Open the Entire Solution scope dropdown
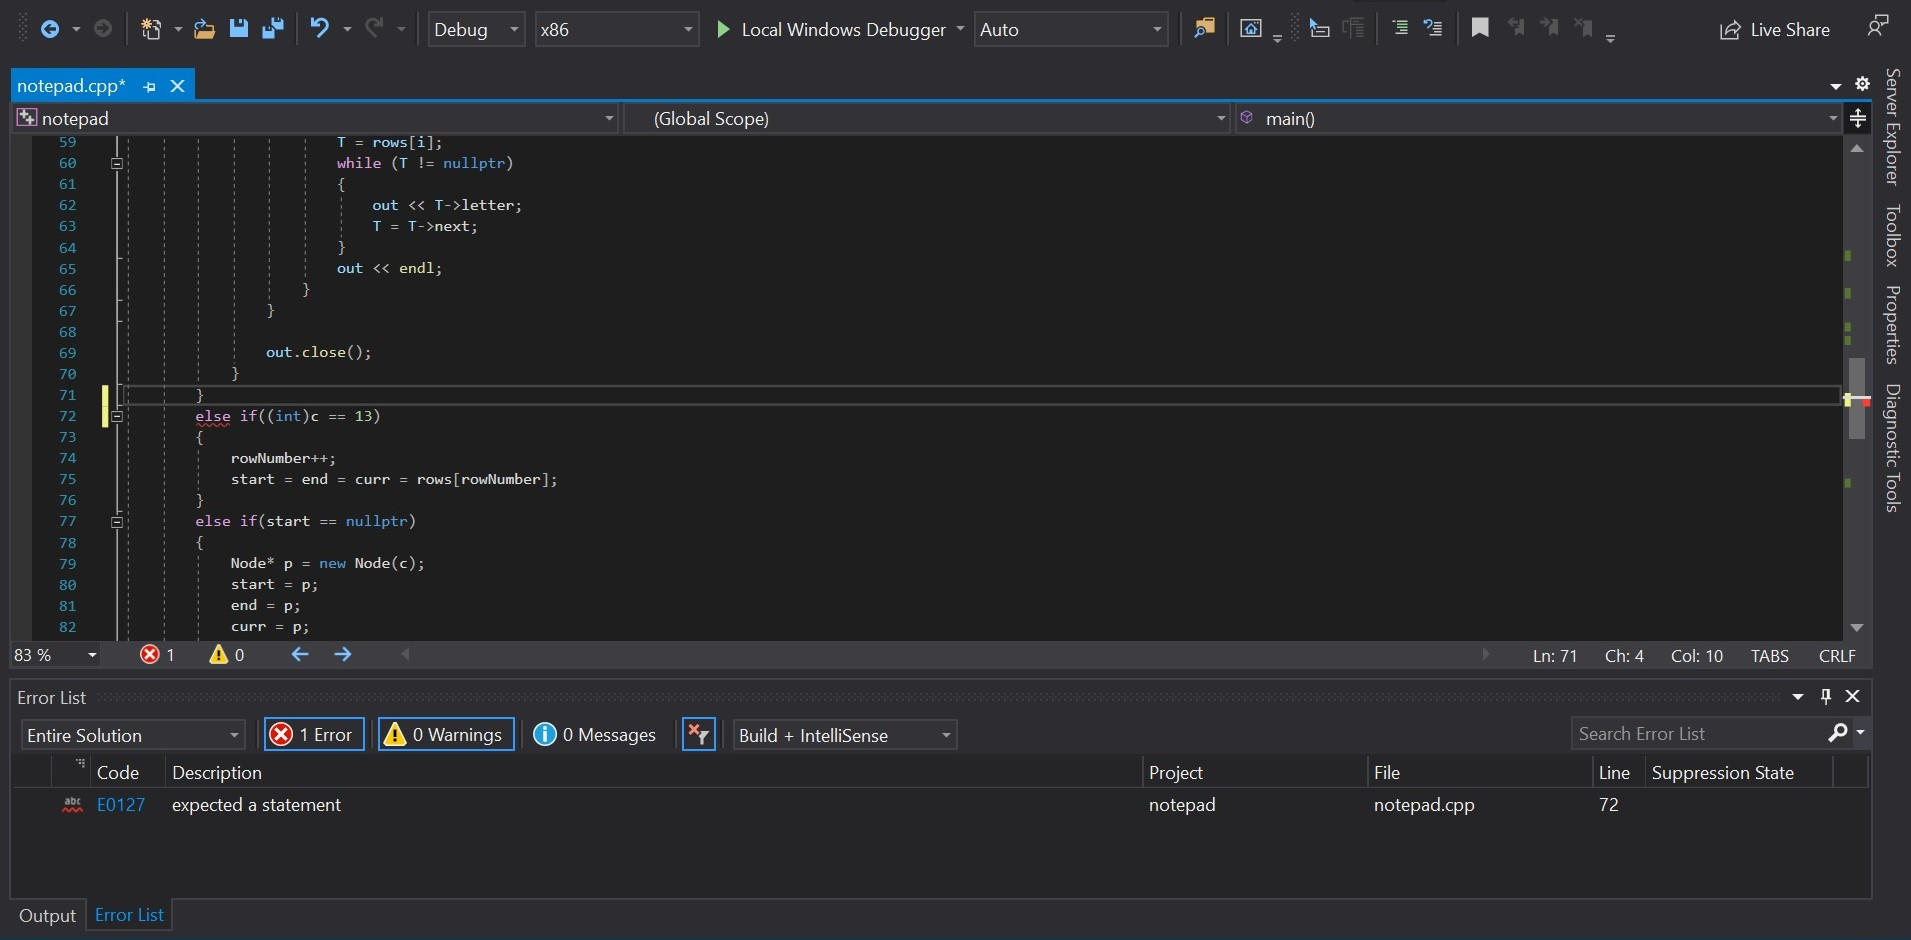The image size is (1911, 940). tap(133, 735)
